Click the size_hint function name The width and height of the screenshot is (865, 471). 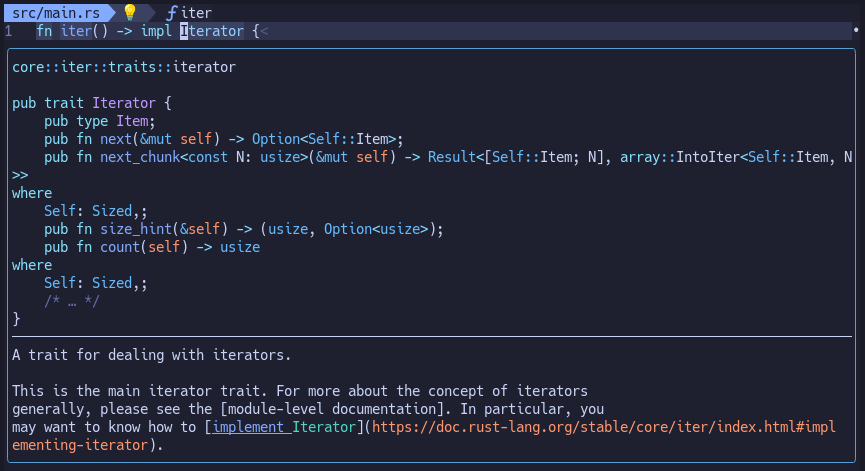[136, 229]
